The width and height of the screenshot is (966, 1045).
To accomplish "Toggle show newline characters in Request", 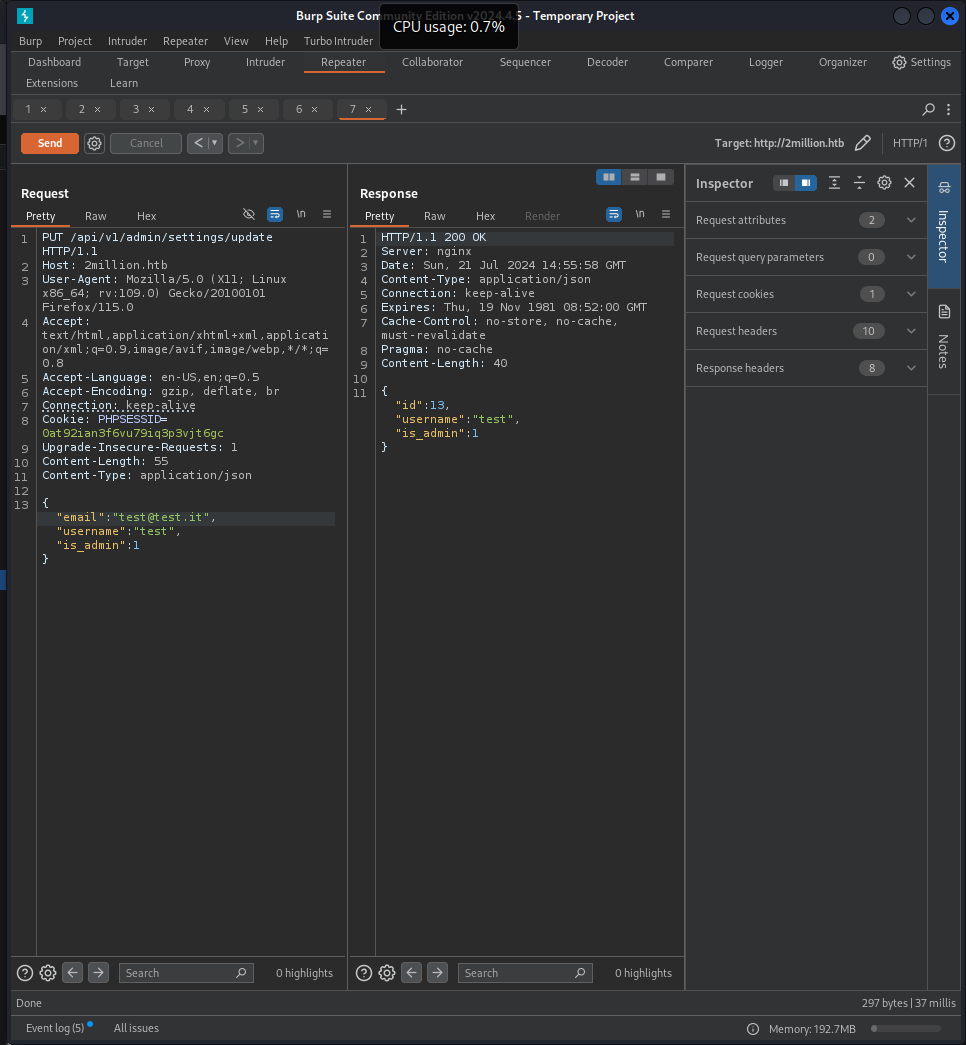I will coord(301,214).
